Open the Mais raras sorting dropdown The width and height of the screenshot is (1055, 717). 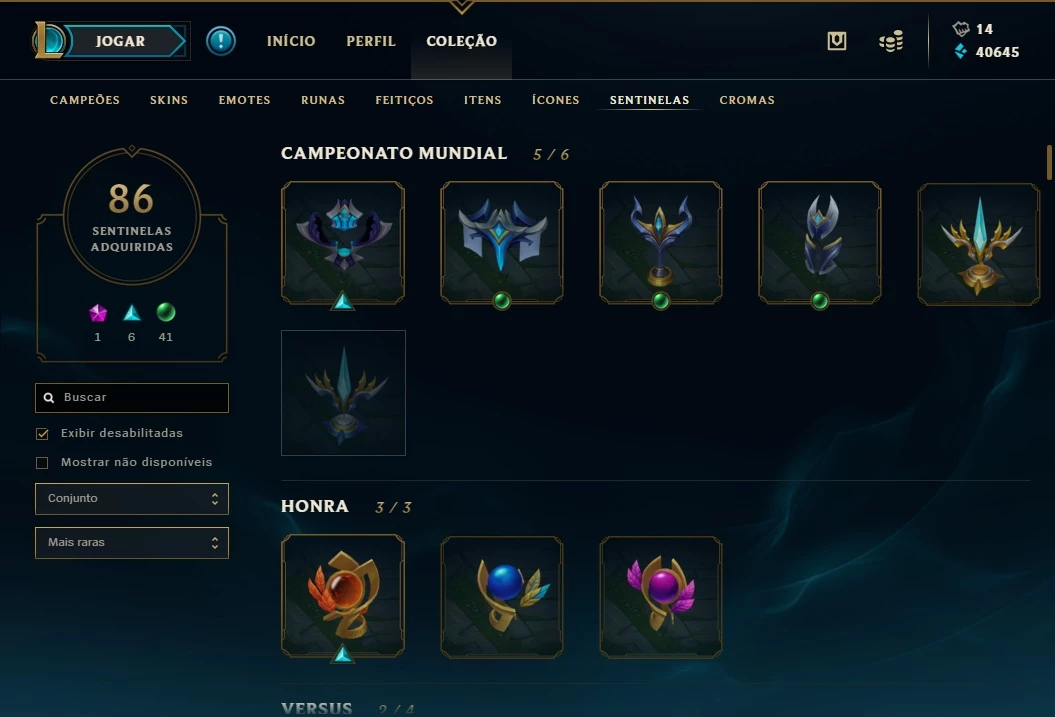(x=132, y=542)
